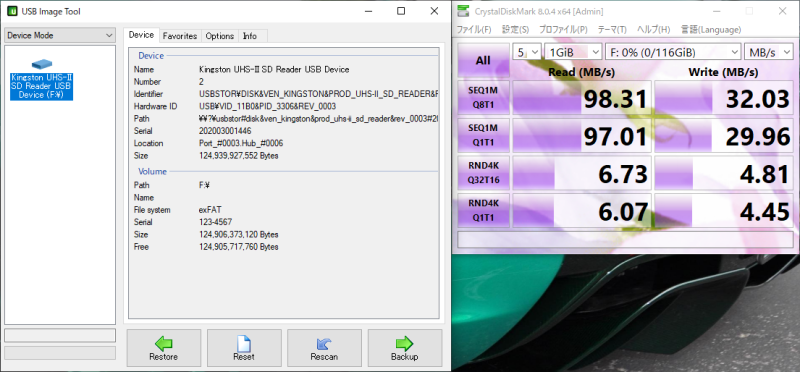The width and height of the screenshot is (800, 372).
Task: Click the 98.31 read result
Action: tap(582, 97)
